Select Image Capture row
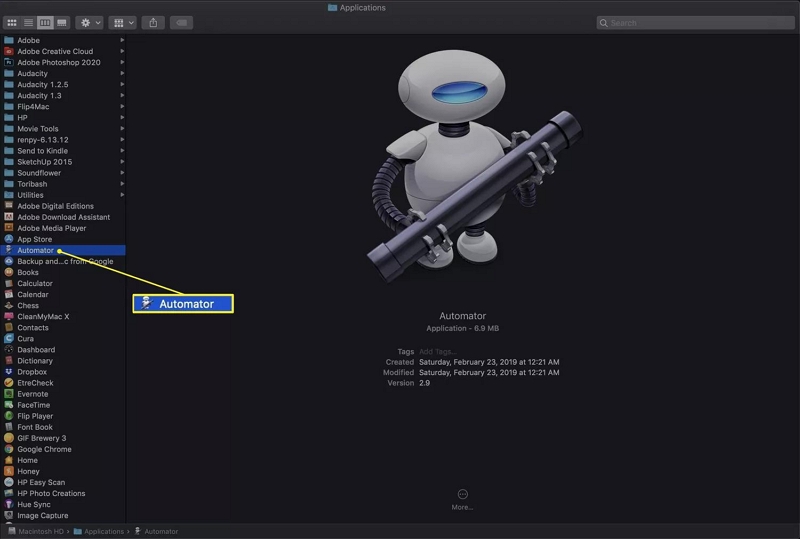Screen dimensions: 800x539 point(63,516)
